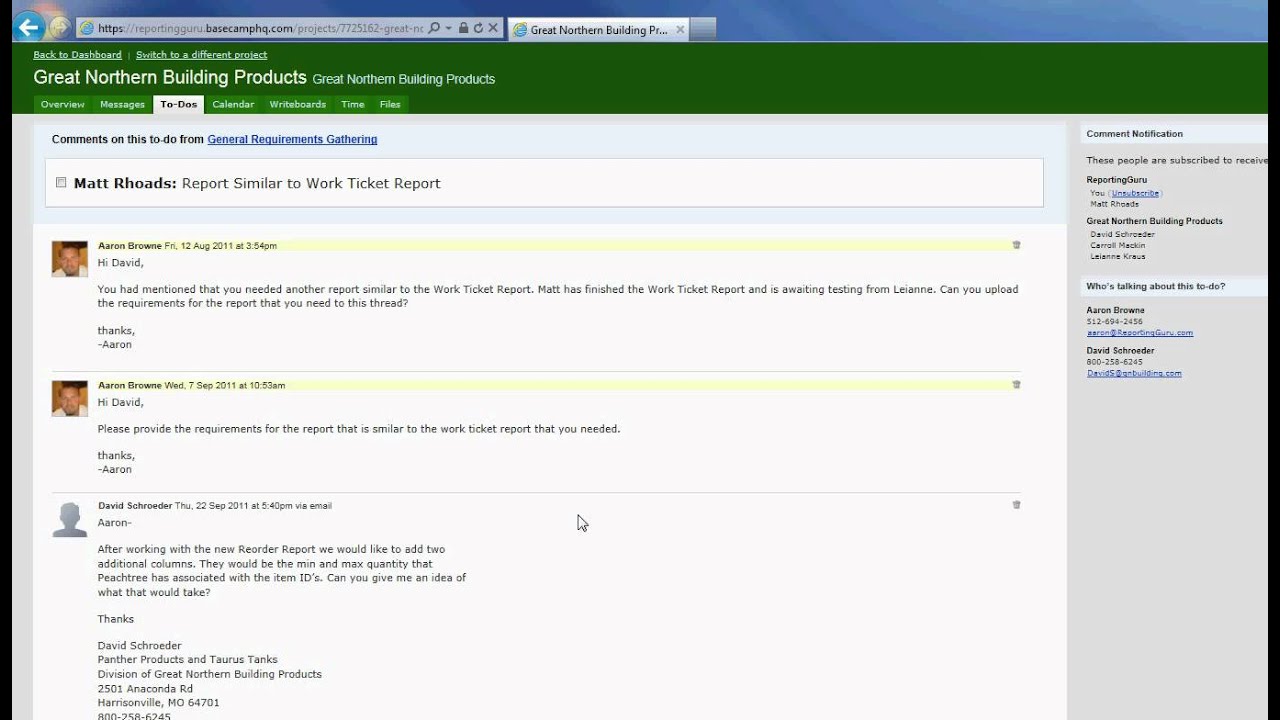Delete Aaron Browne's 7 Sep comment via trash icon
Viewport: 1280px width, 720px height.
[1016, 385]
